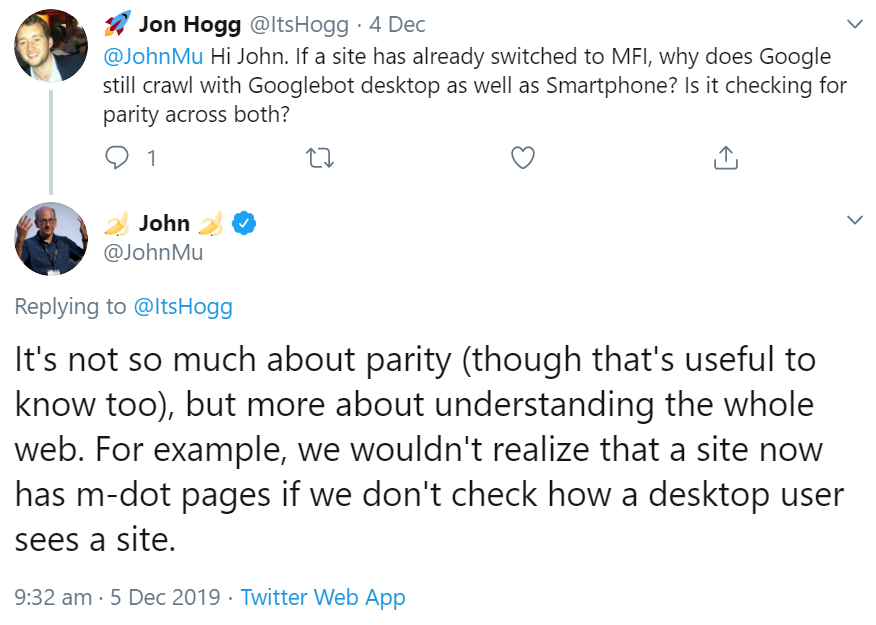Like Jon Hogg's tweet

coord(522,157)
